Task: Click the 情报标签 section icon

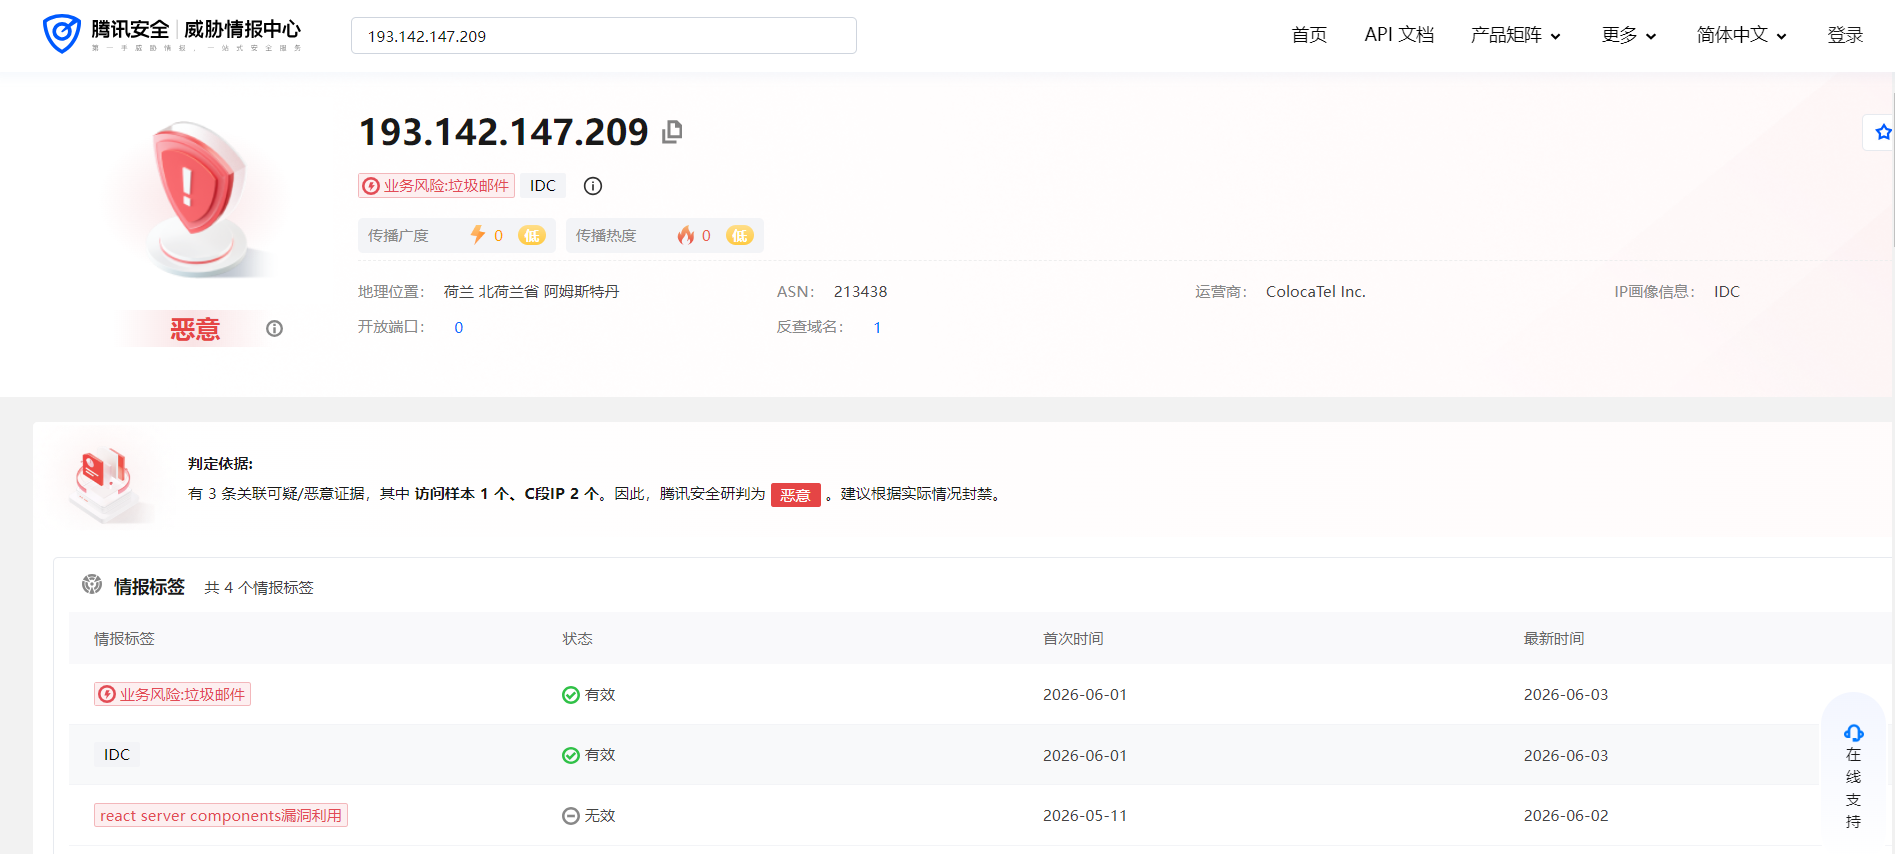Action: [x=92, y=585]
